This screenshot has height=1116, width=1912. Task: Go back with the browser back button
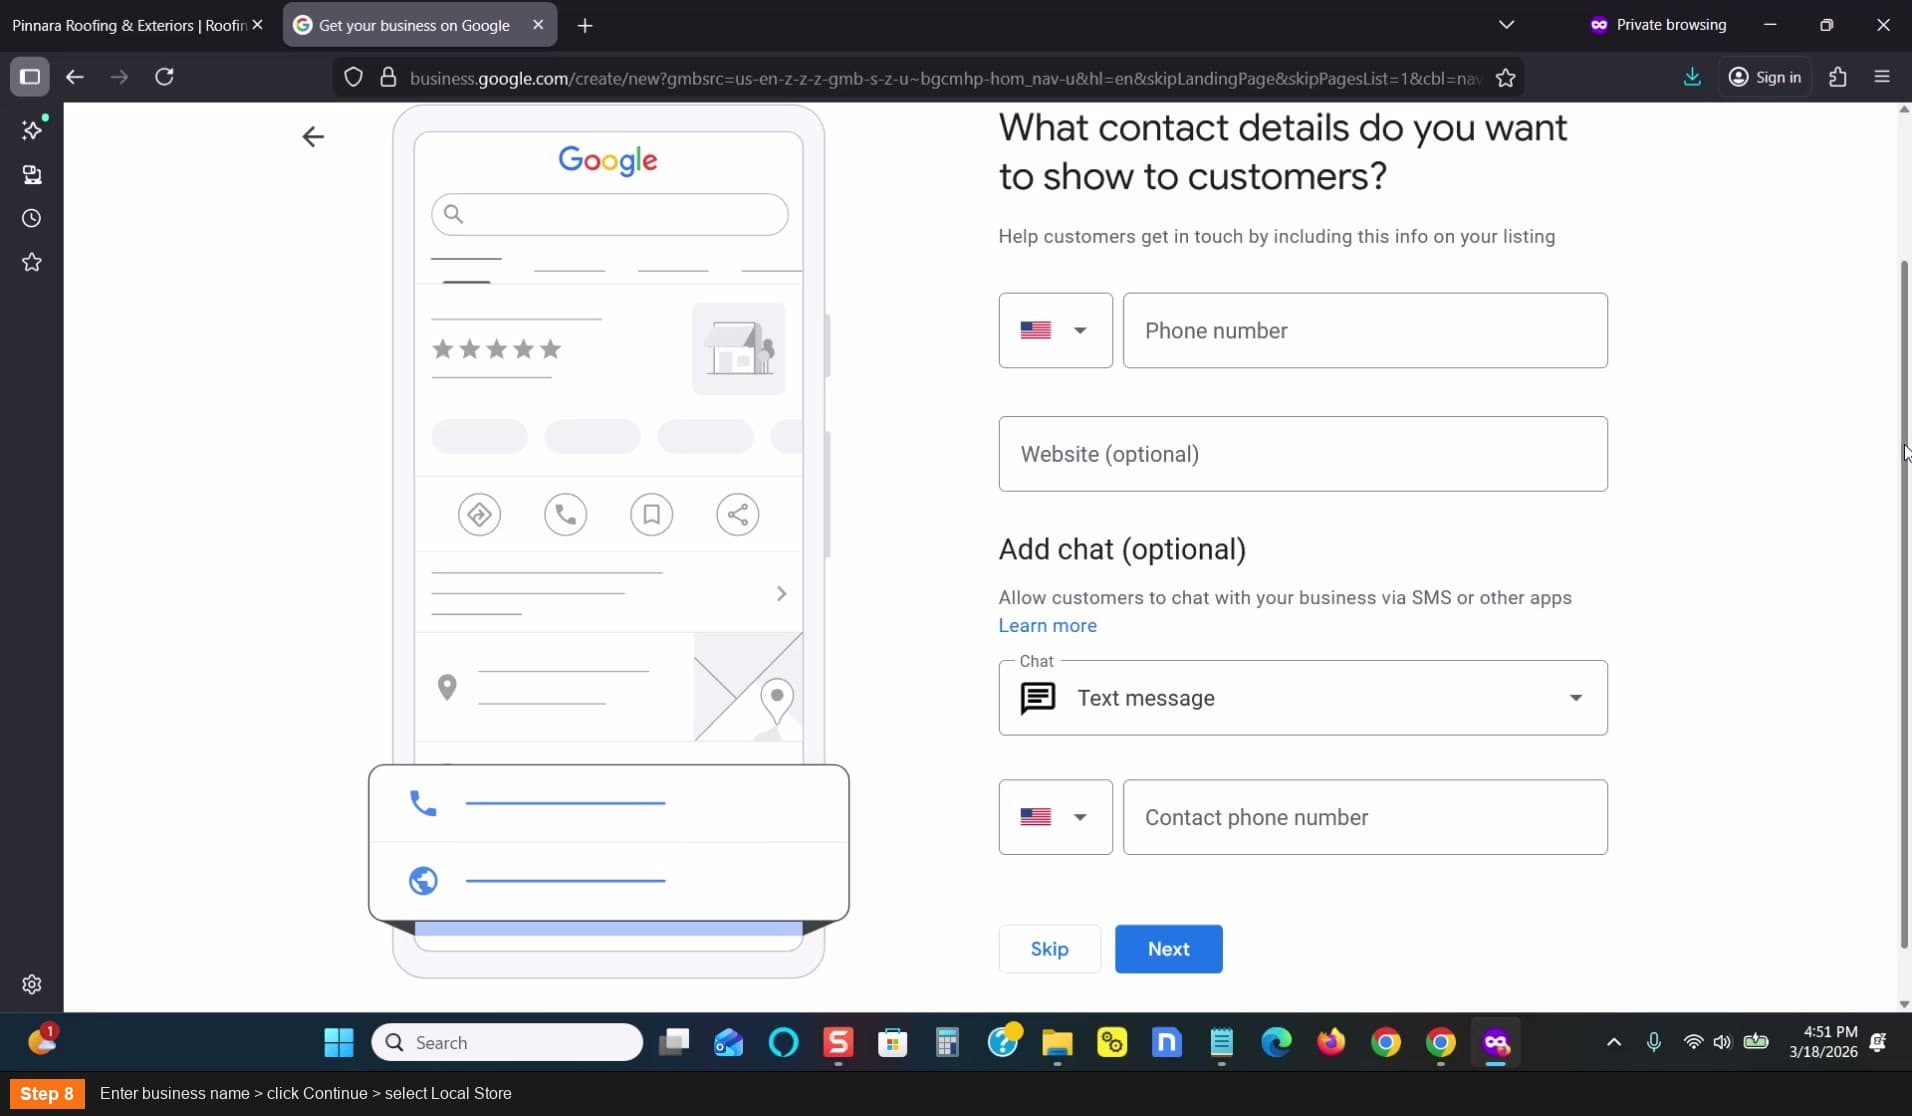(75, 77)
